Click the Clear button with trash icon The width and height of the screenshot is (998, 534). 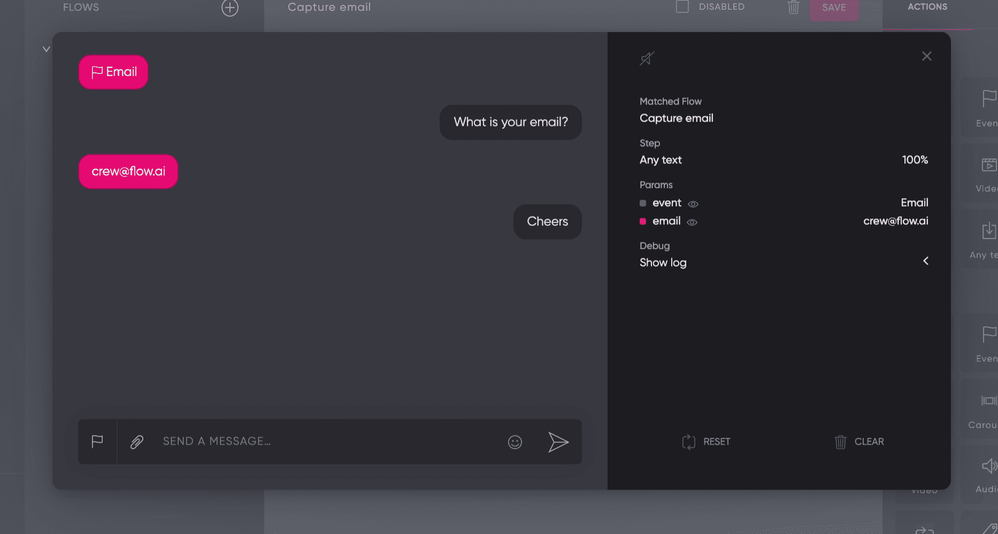pos(859,442)
